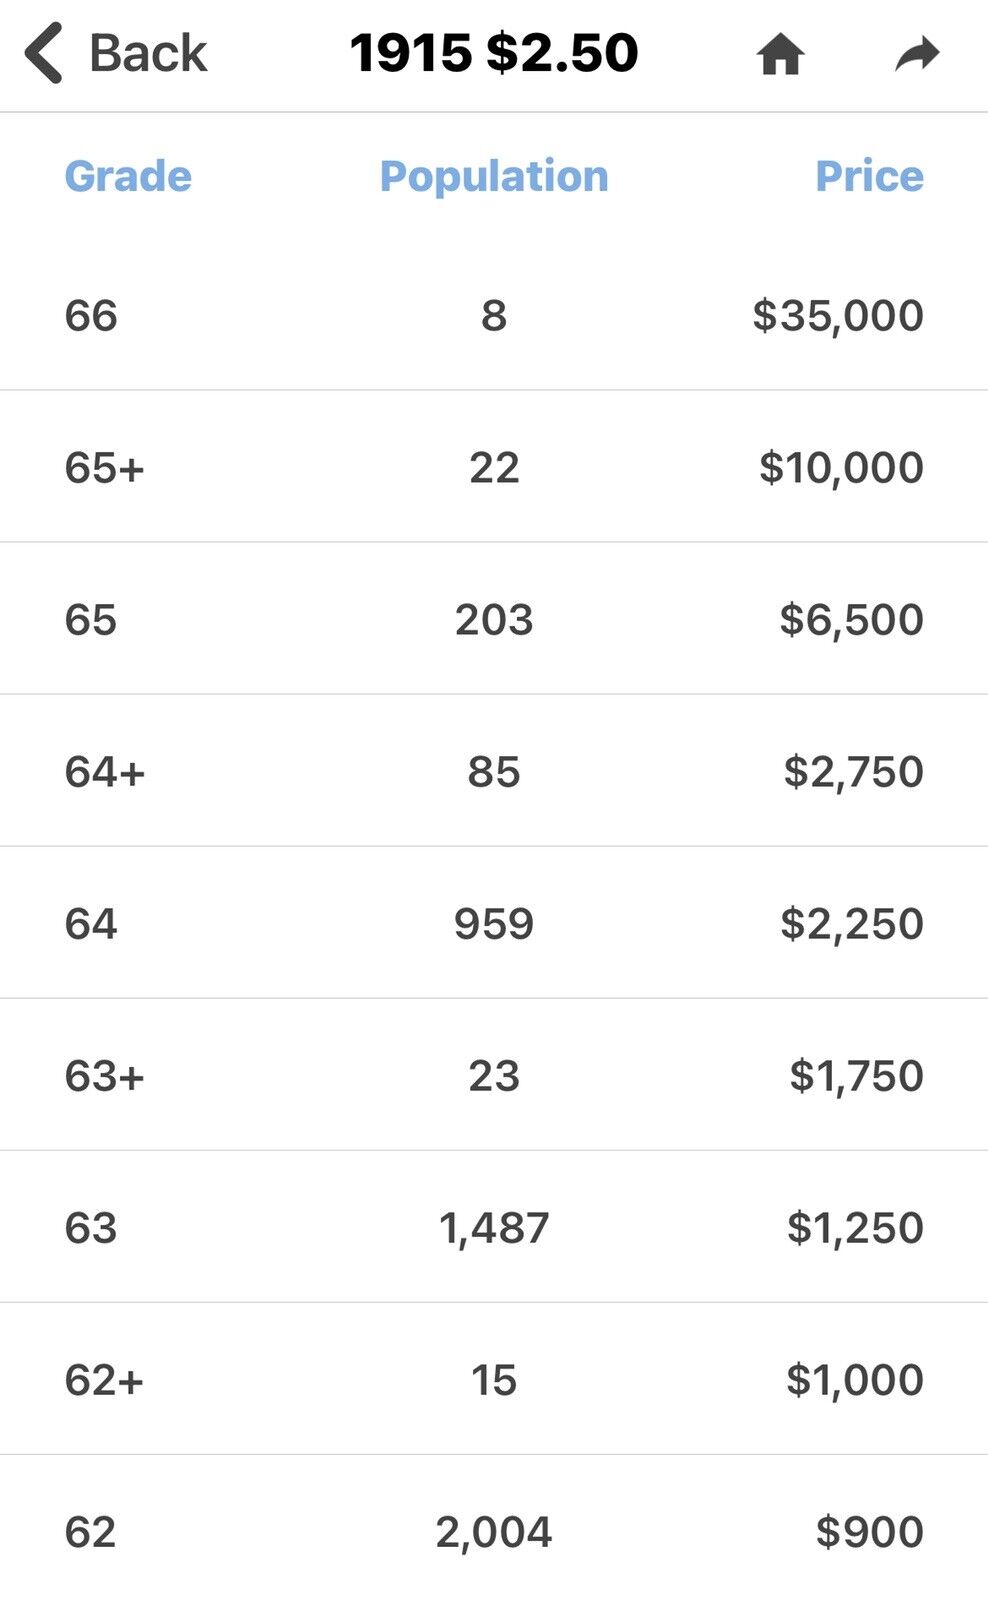Select the $1,250 price for grade 63
The image size is (988, 1600).
[x=855, y=1227]
